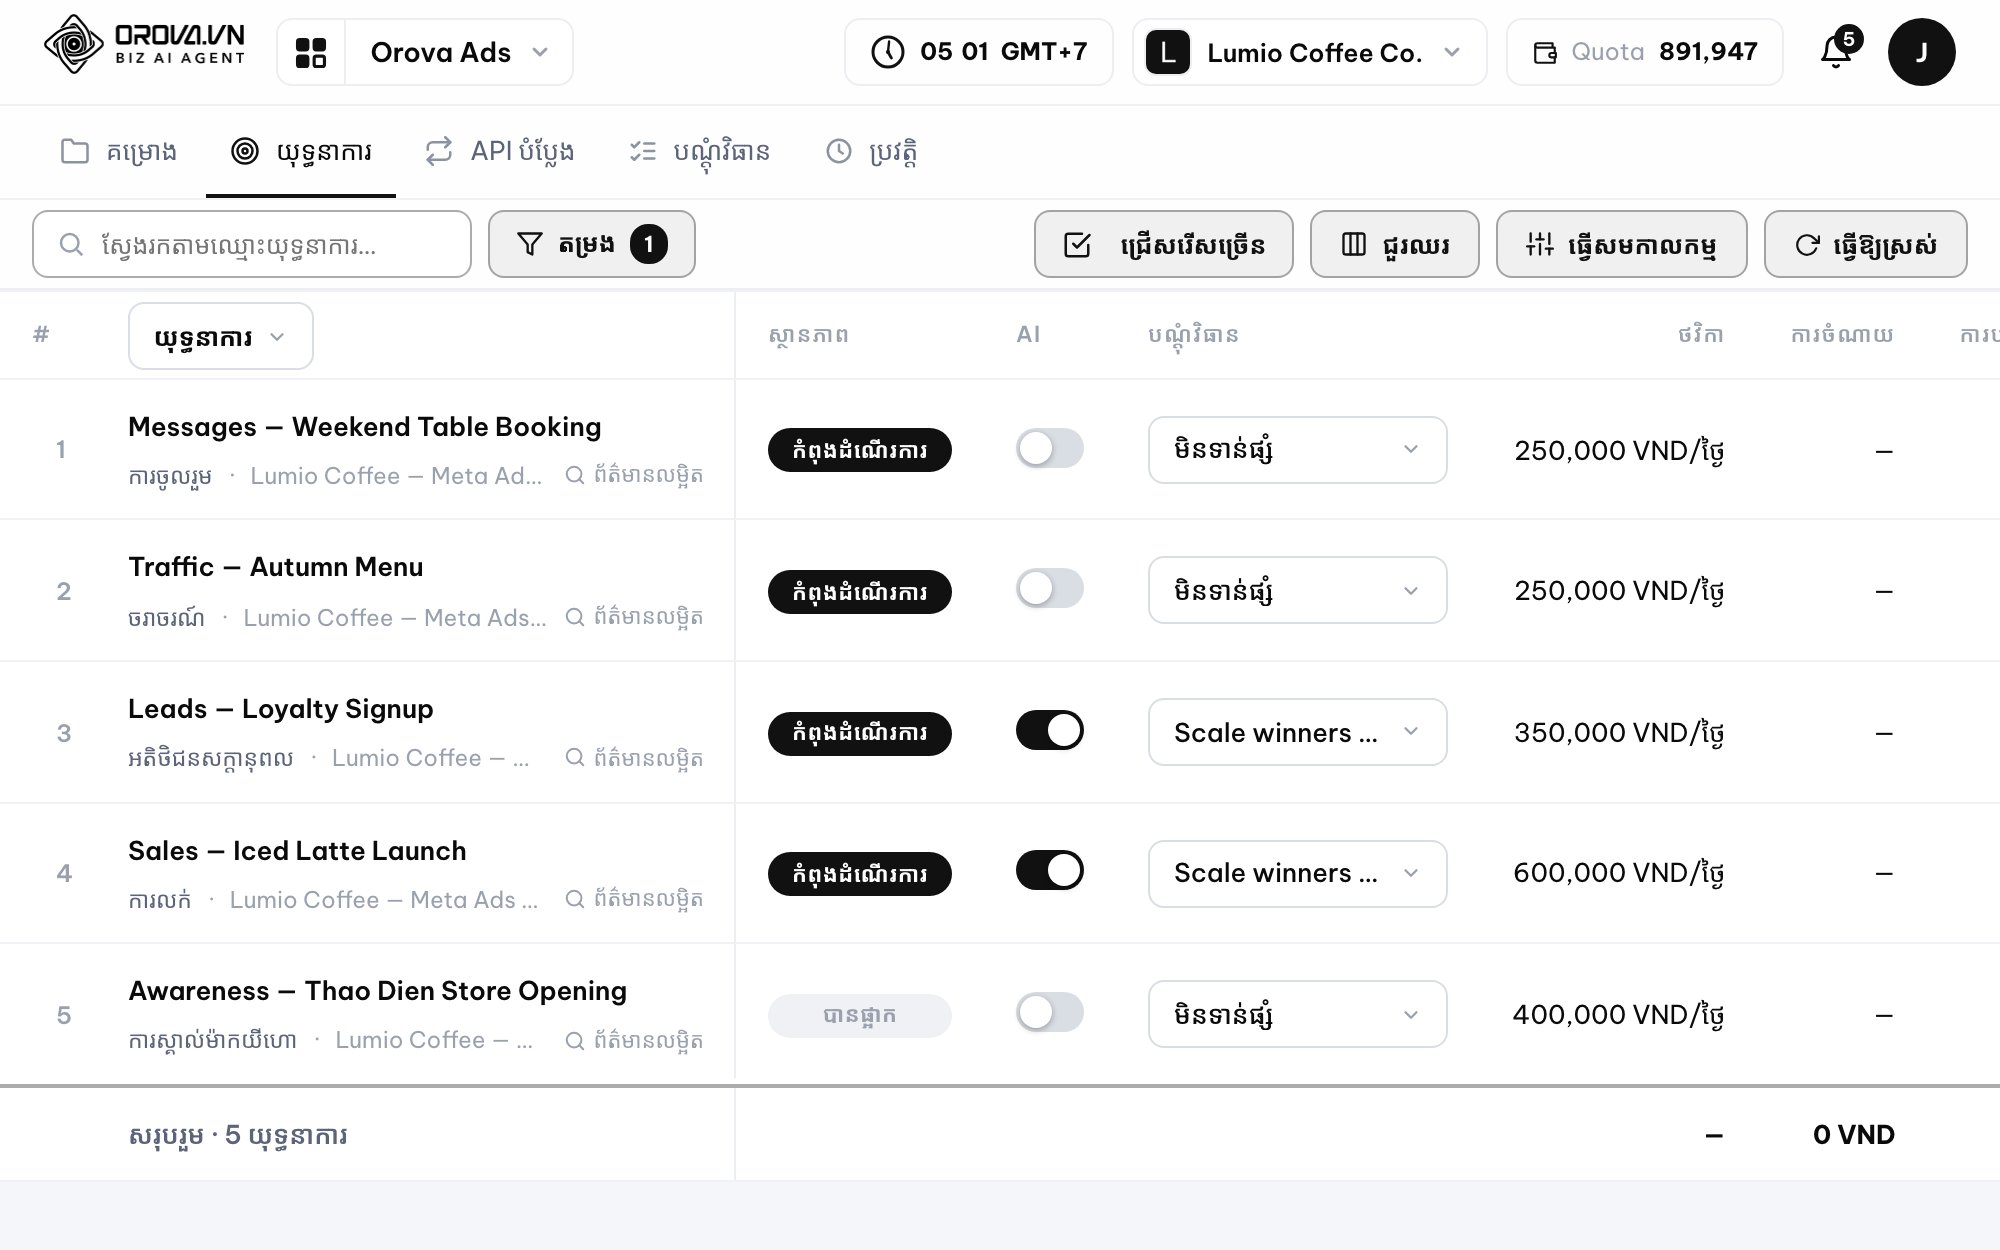Disable AI for Leads Loyalty Signup

[x=1050, y=730]
